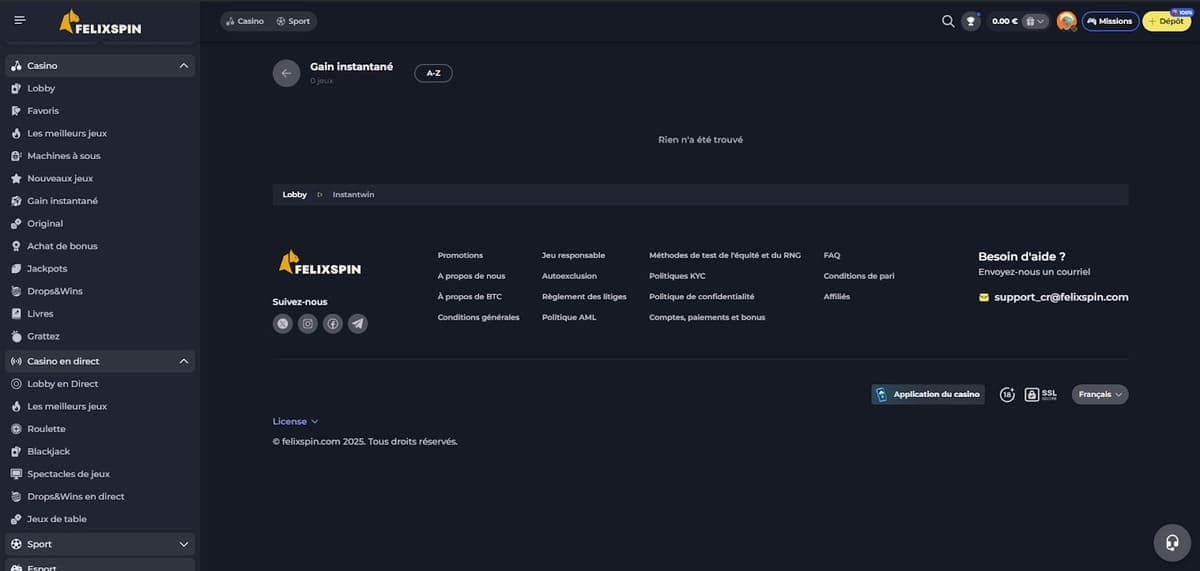1200x571 pixels.
Task: Click the yellow Dépôt button
Action: (x=1166, y=21)
